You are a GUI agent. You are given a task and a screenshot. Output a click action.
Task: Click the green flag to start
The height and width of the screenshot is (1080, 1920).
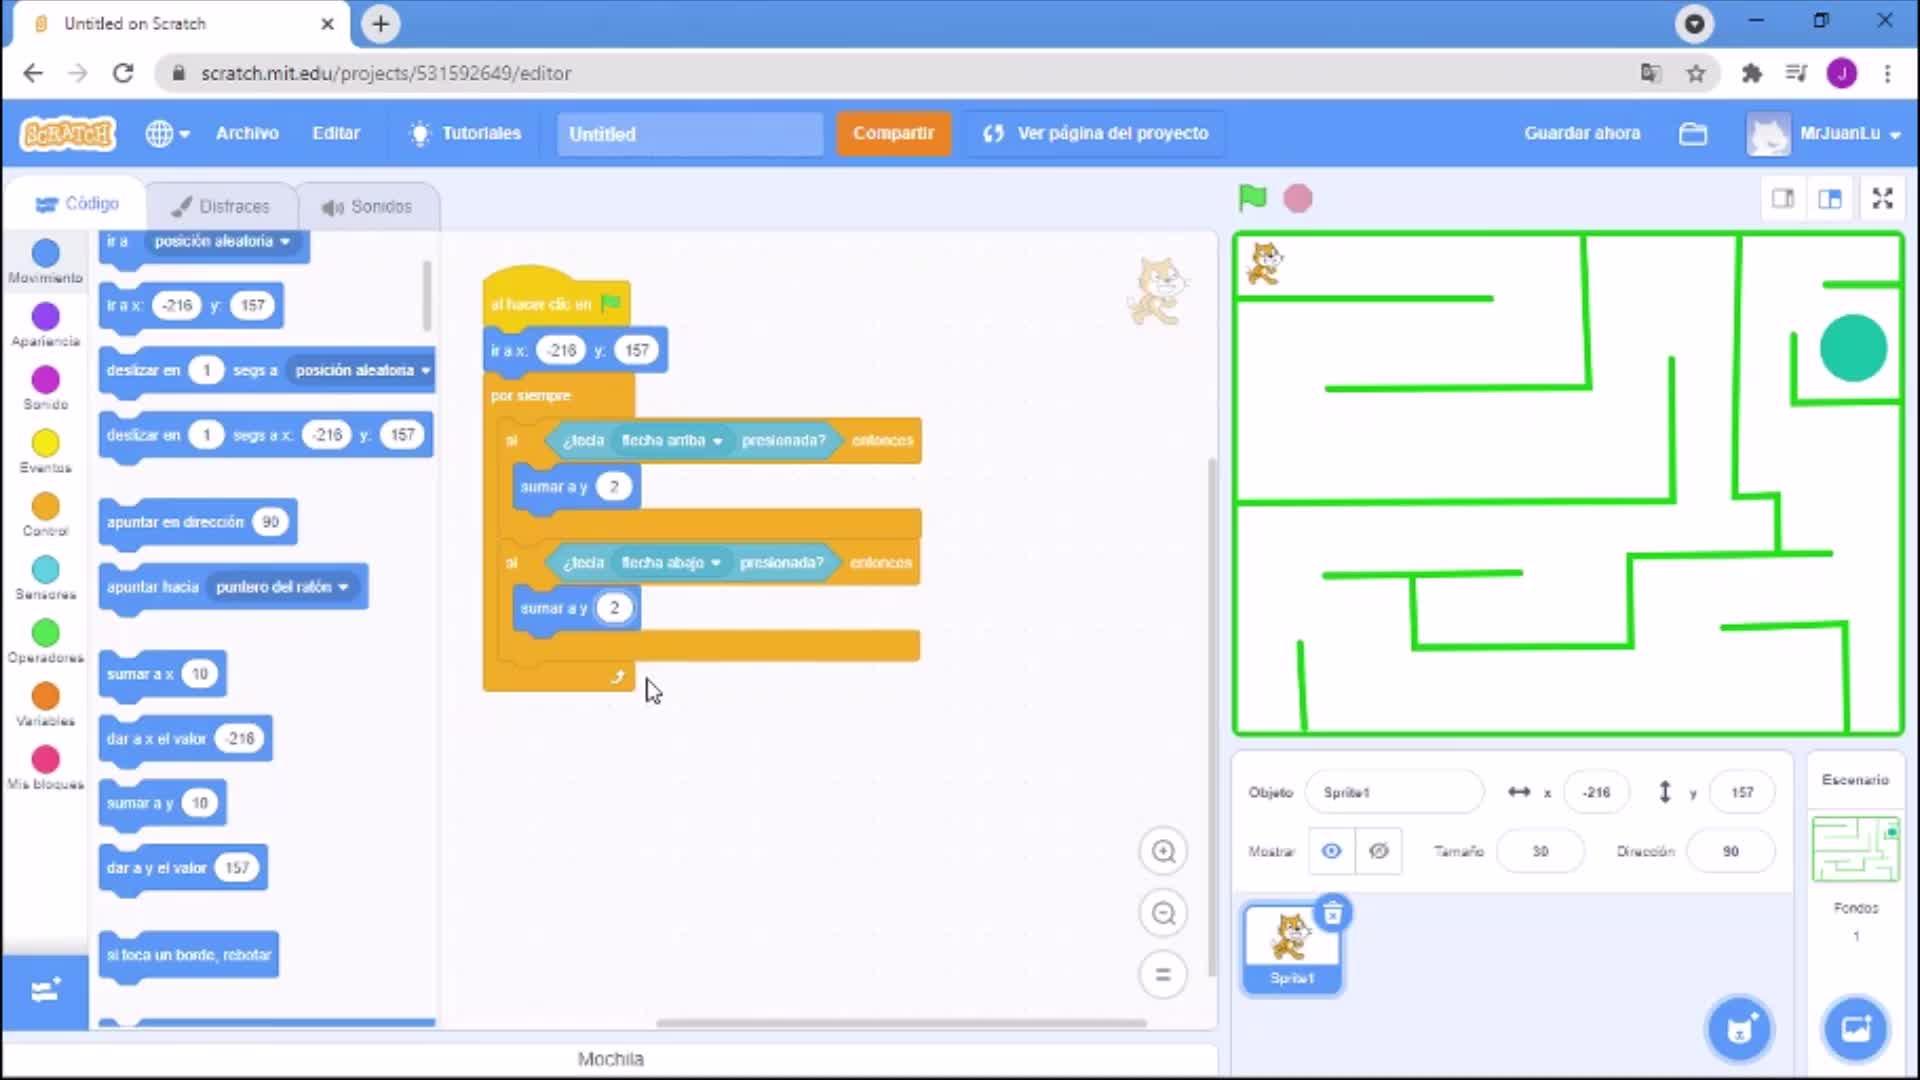1252,198
